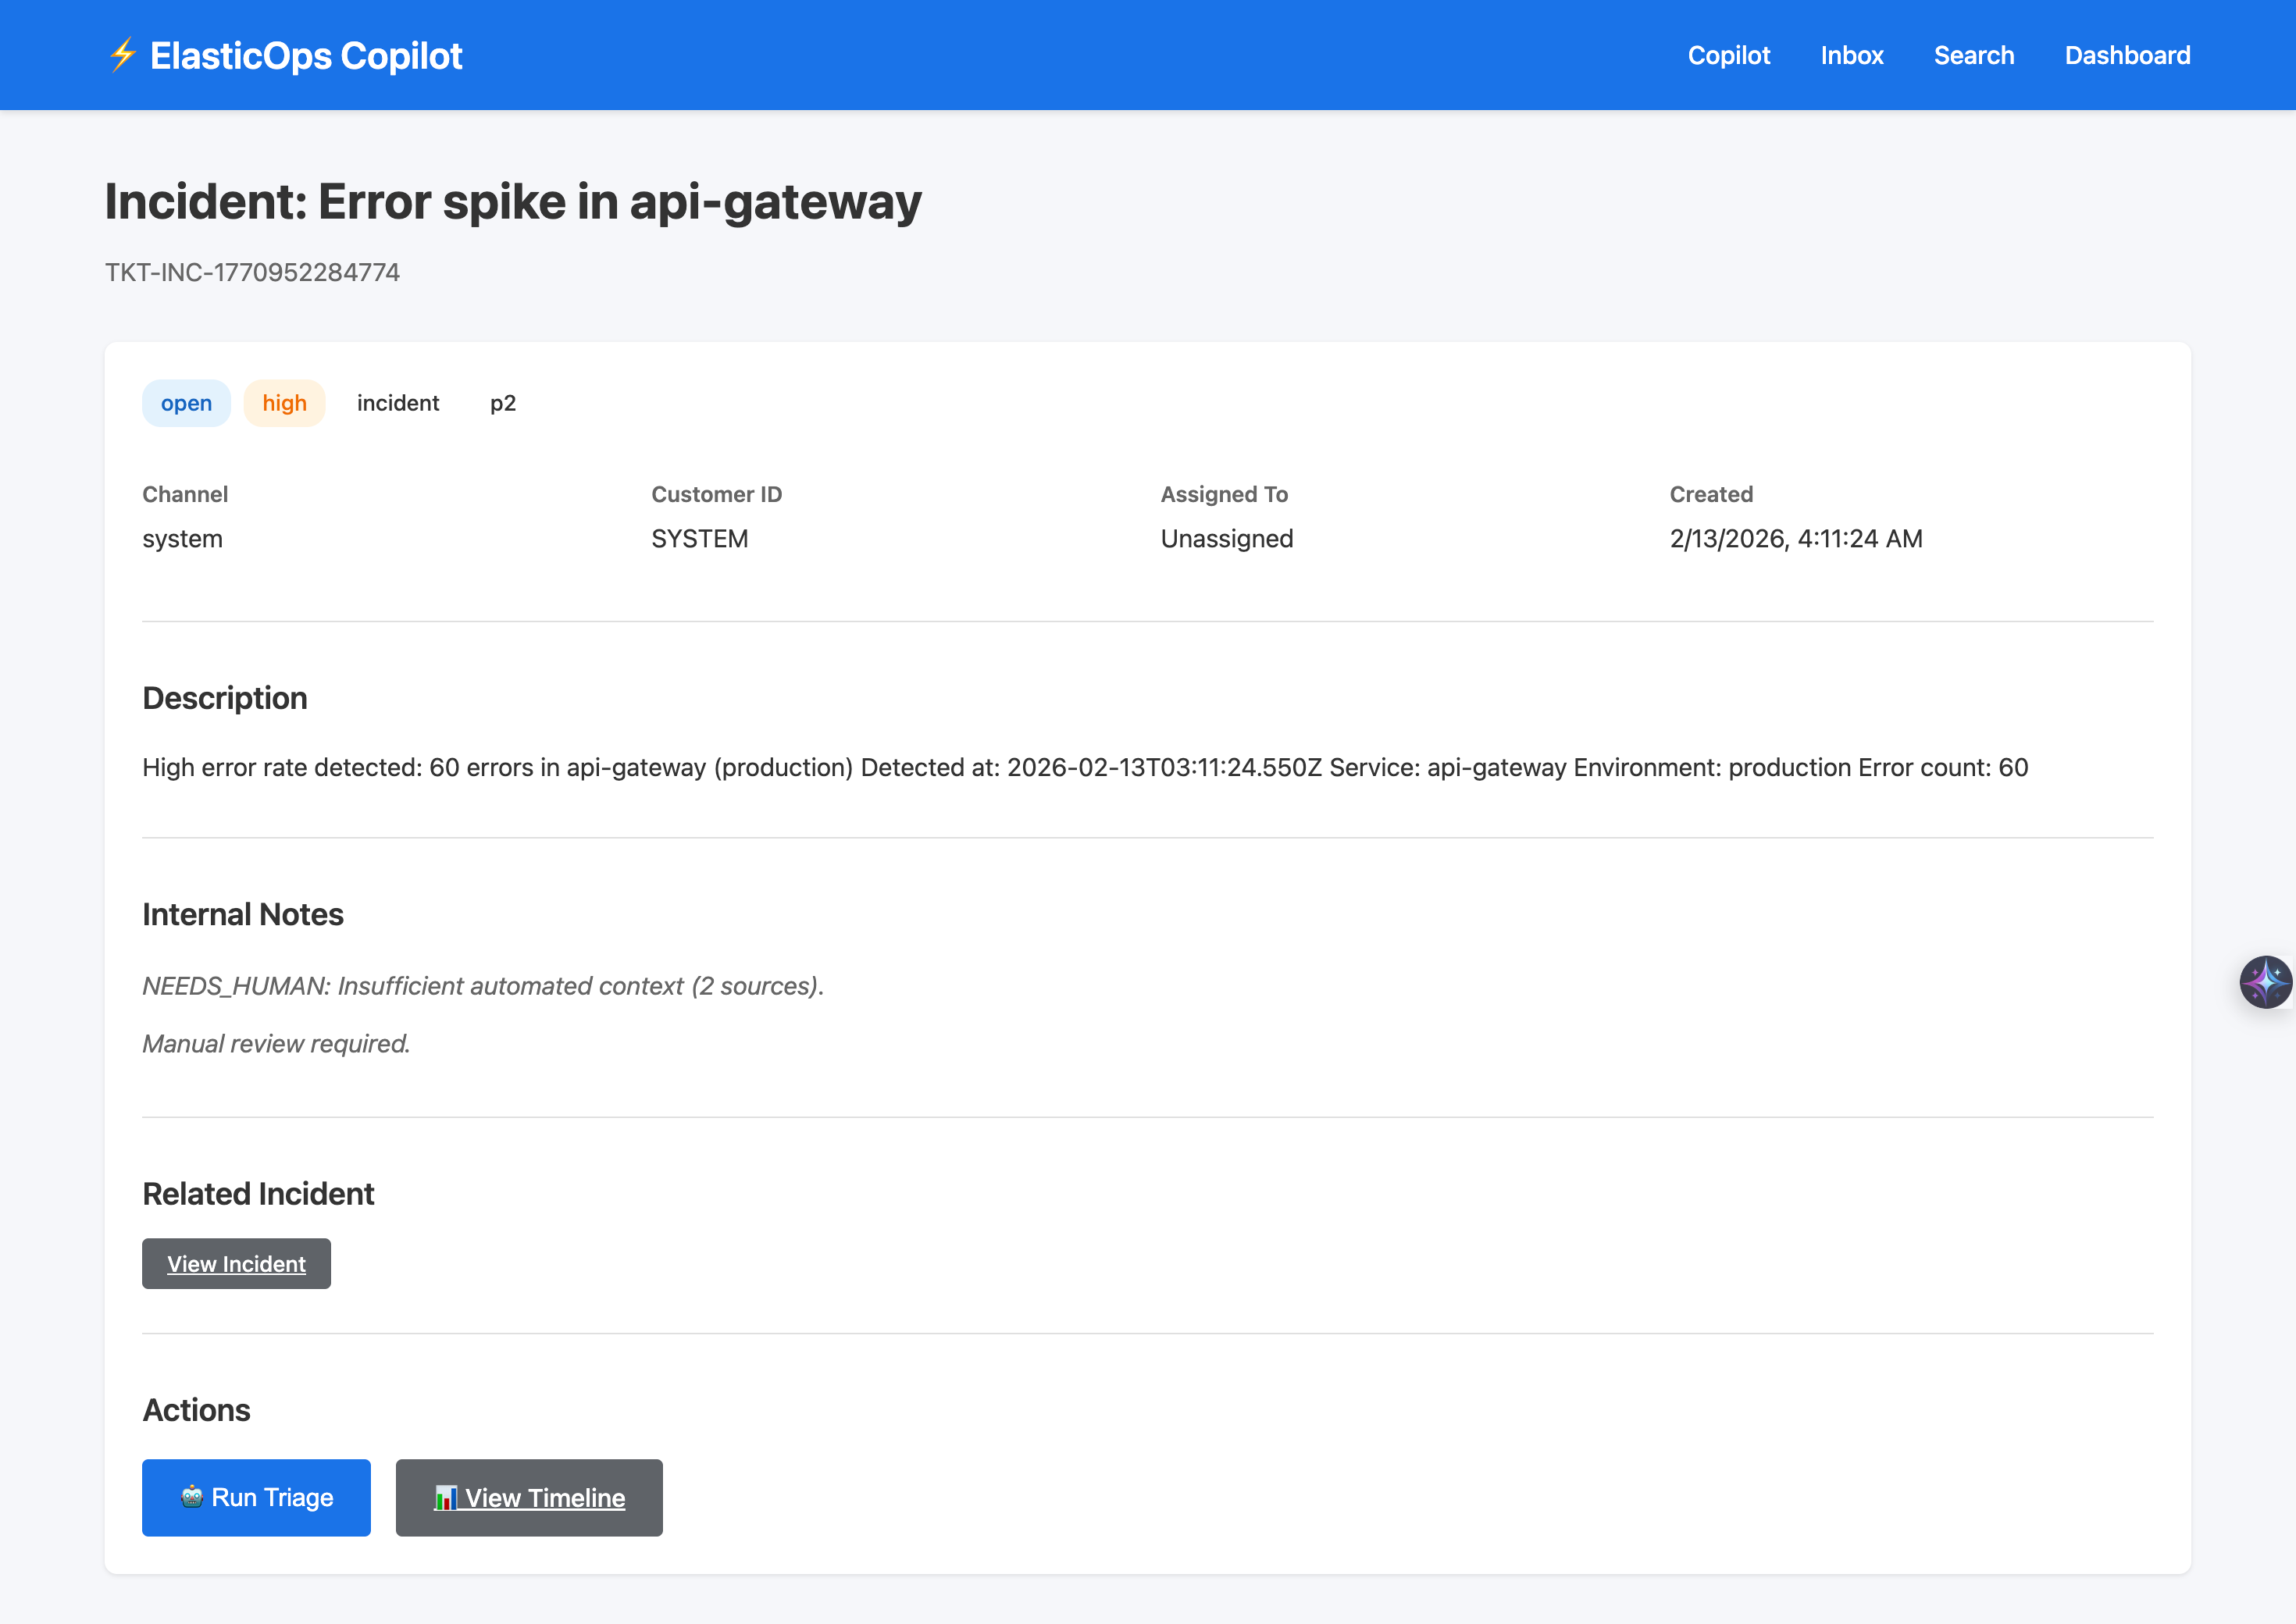
Task: Click the NEEDS_HUMAN internal note text
Action: point(482,985)
